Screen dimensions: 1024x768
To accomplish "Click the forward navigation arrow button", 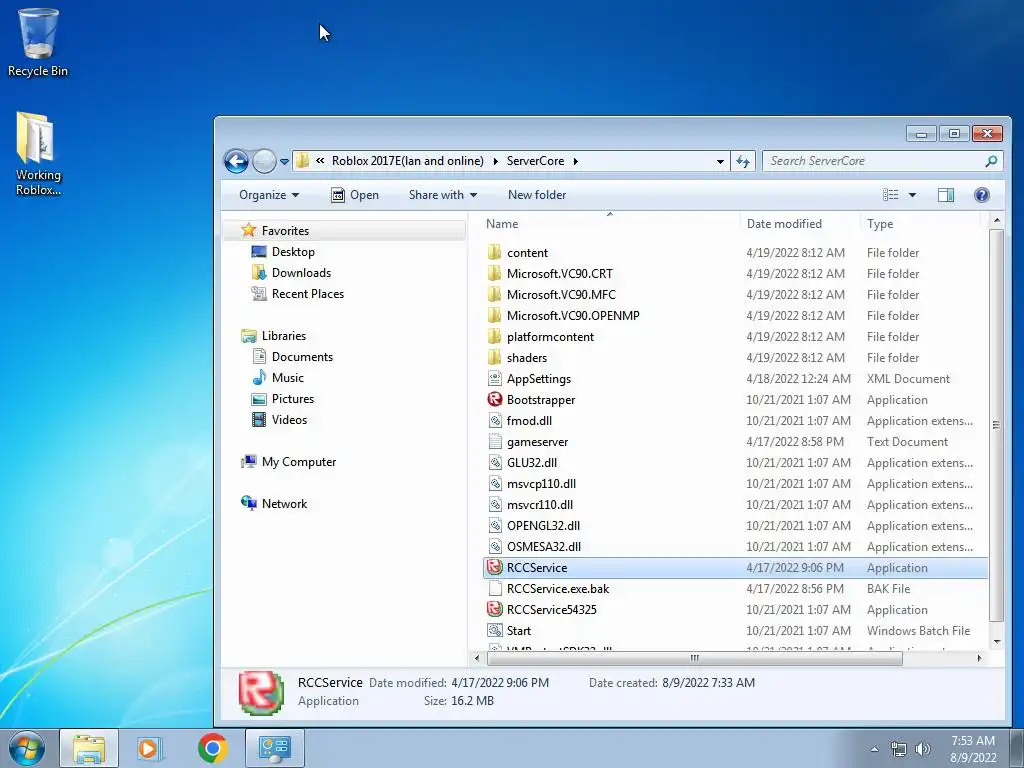I will [x=264, y=161].
